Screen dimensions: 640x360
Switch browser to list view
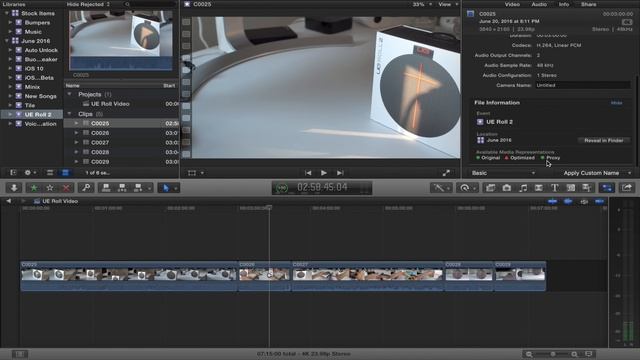pyautogui.click(x=65, y=173)
